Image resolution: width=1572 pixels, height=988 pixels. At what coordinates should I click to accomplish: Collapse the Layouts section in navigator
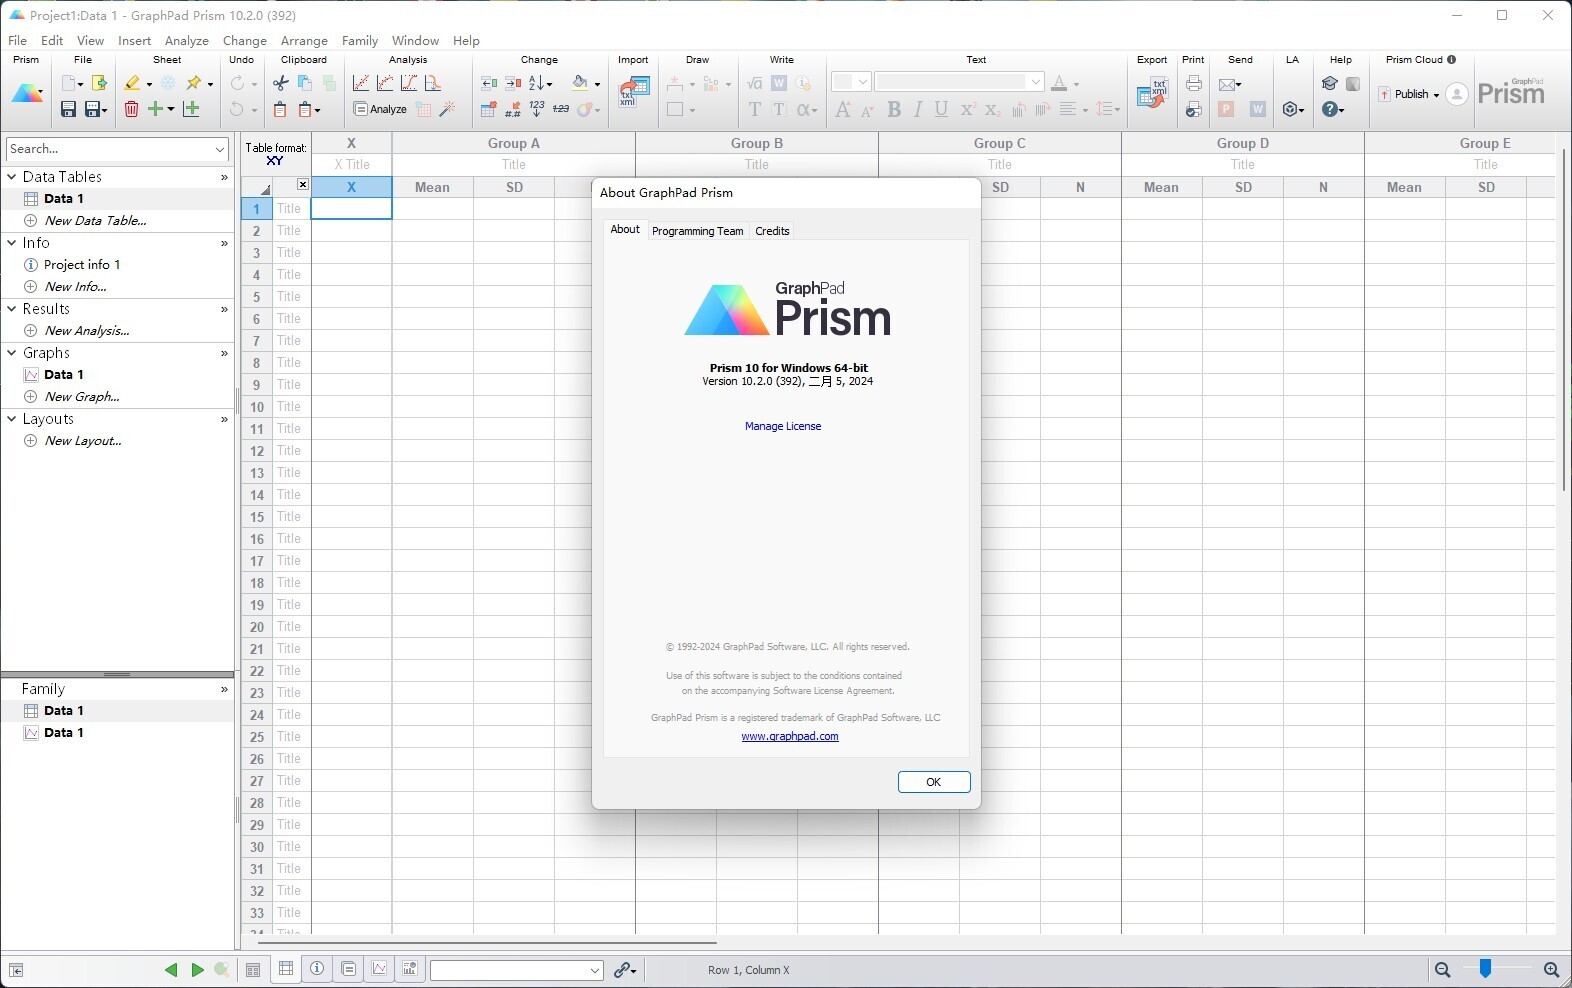coord(12,419)
